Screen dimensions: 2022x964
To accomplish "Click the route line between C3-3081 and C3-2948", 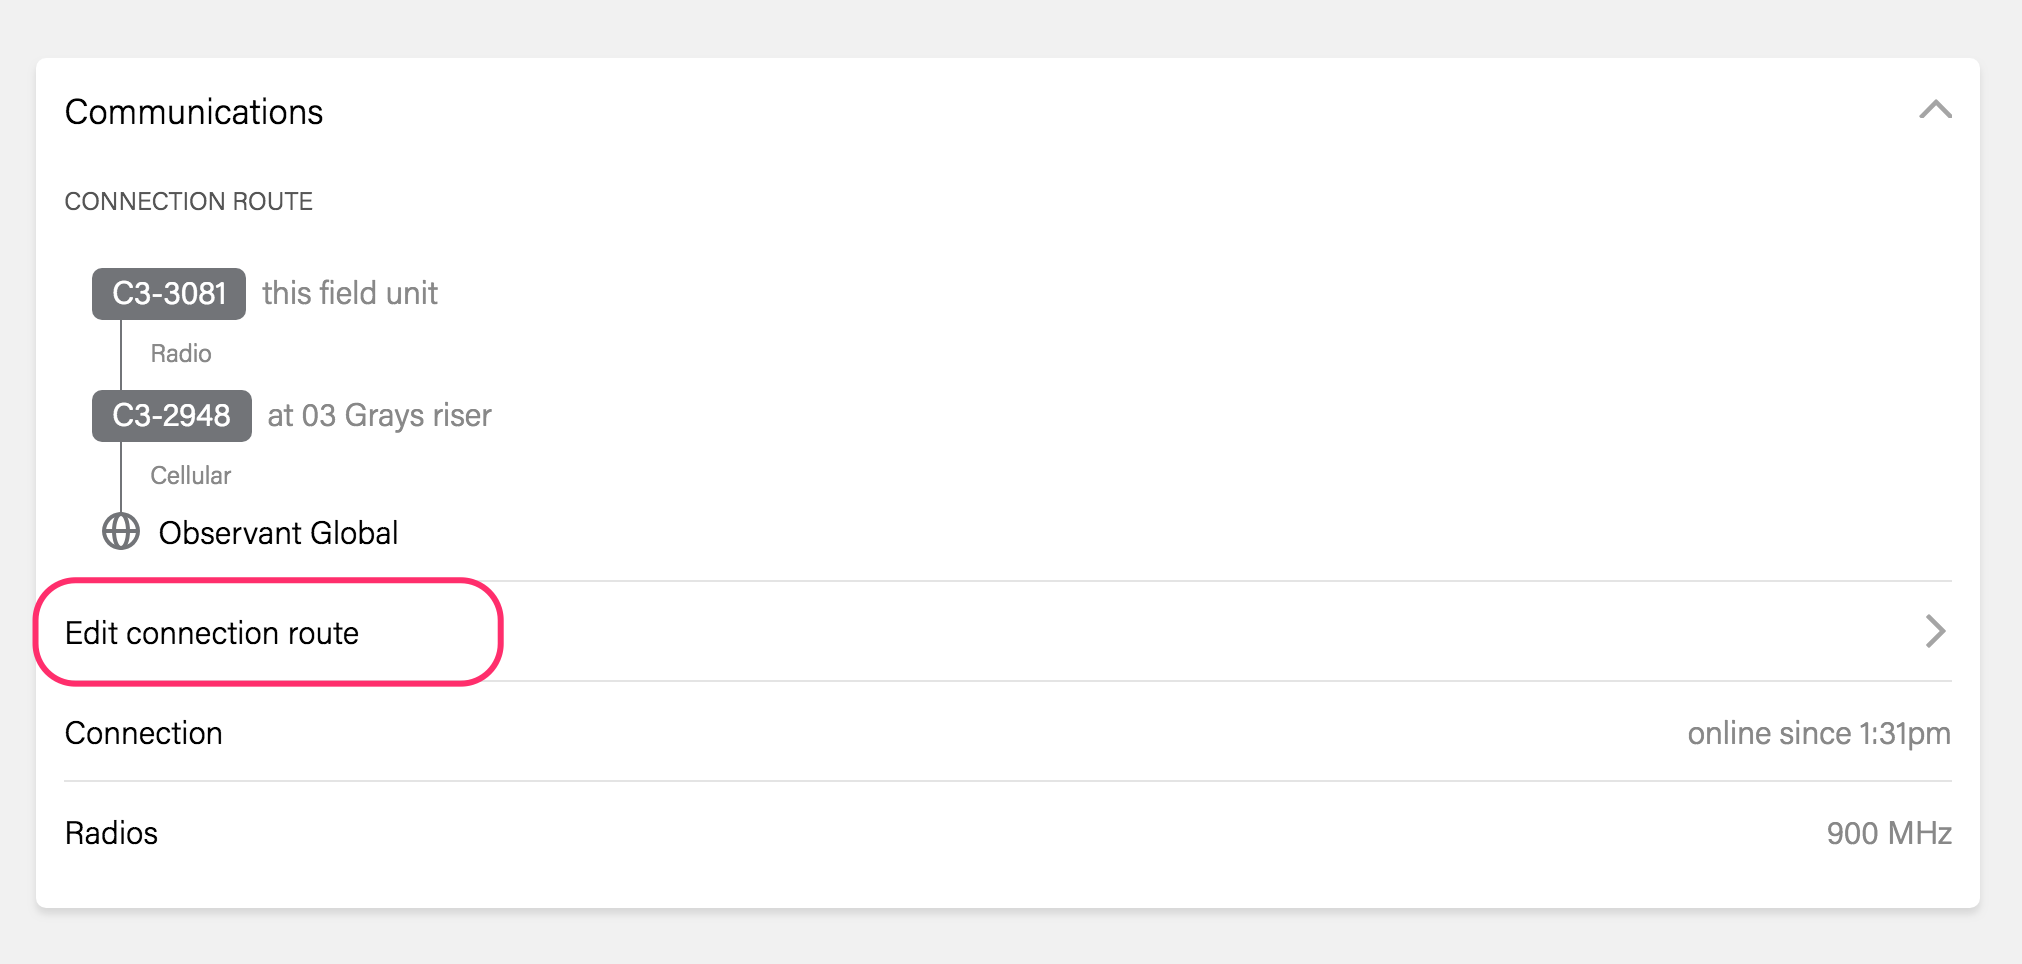I will [121, 355].
